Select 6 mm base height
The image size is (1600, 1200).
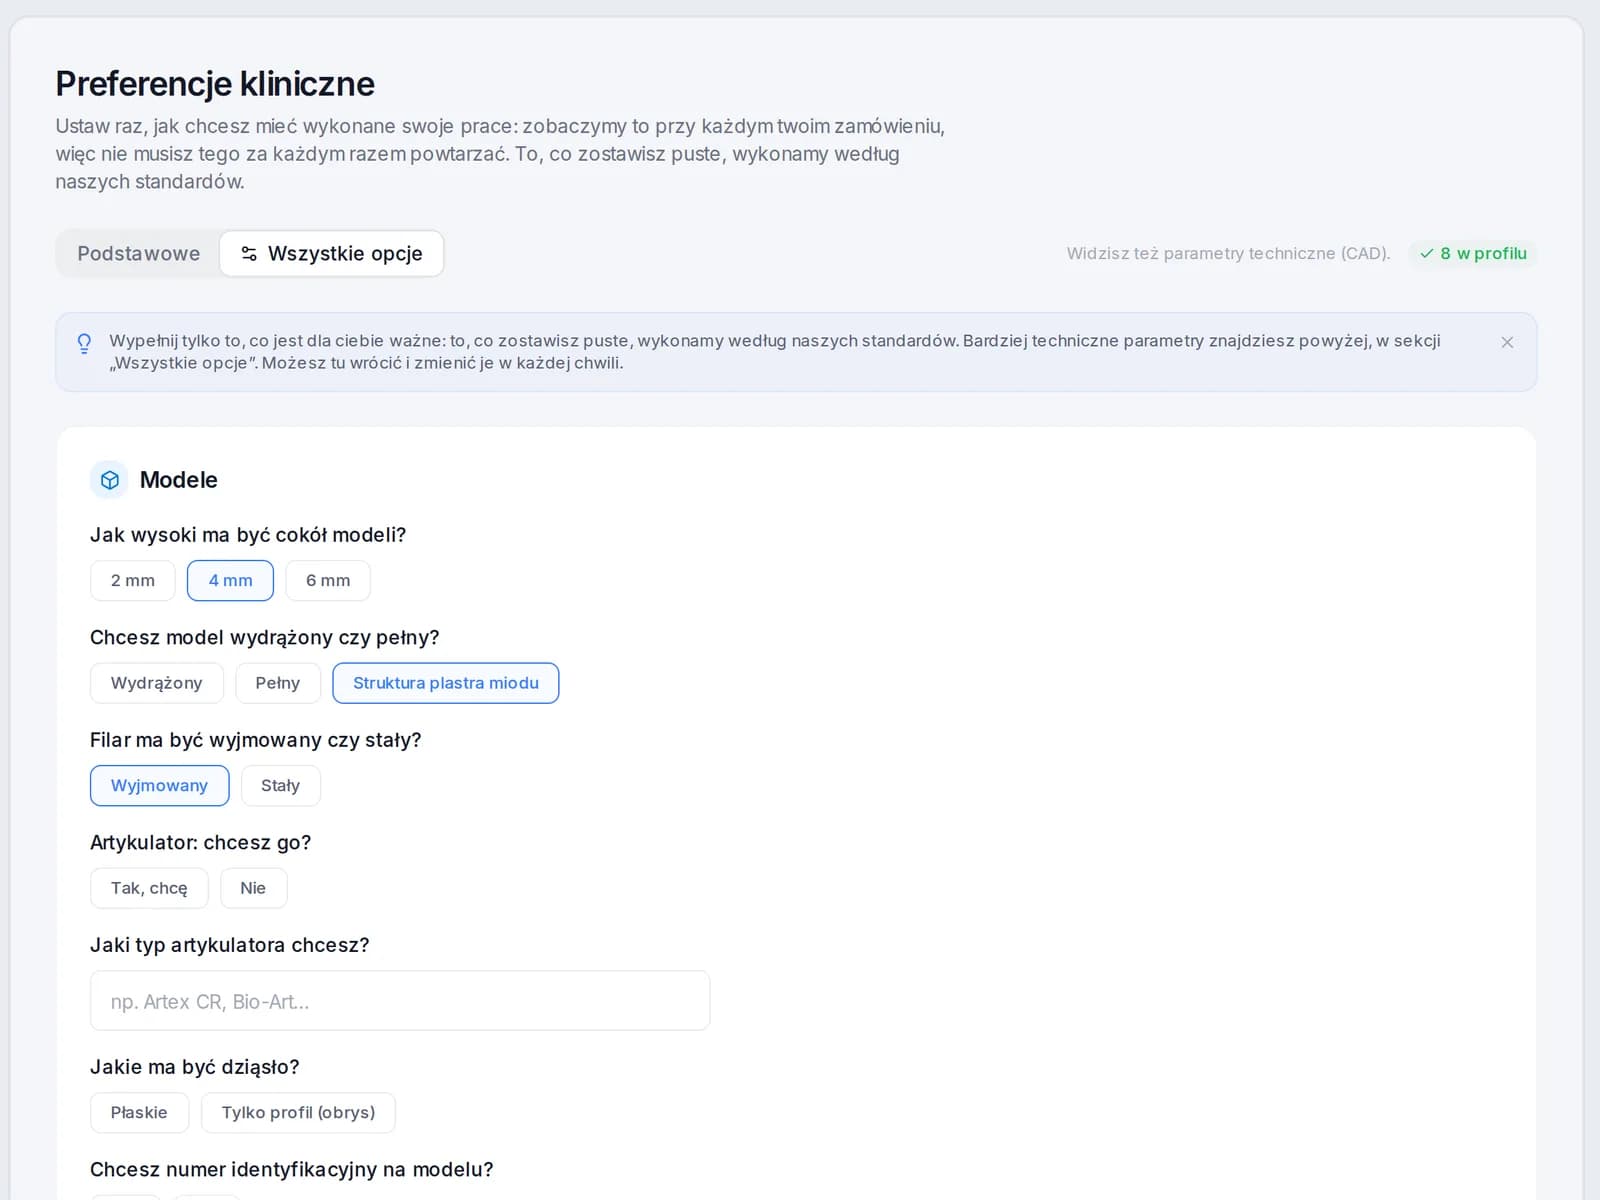click(328, 581)
